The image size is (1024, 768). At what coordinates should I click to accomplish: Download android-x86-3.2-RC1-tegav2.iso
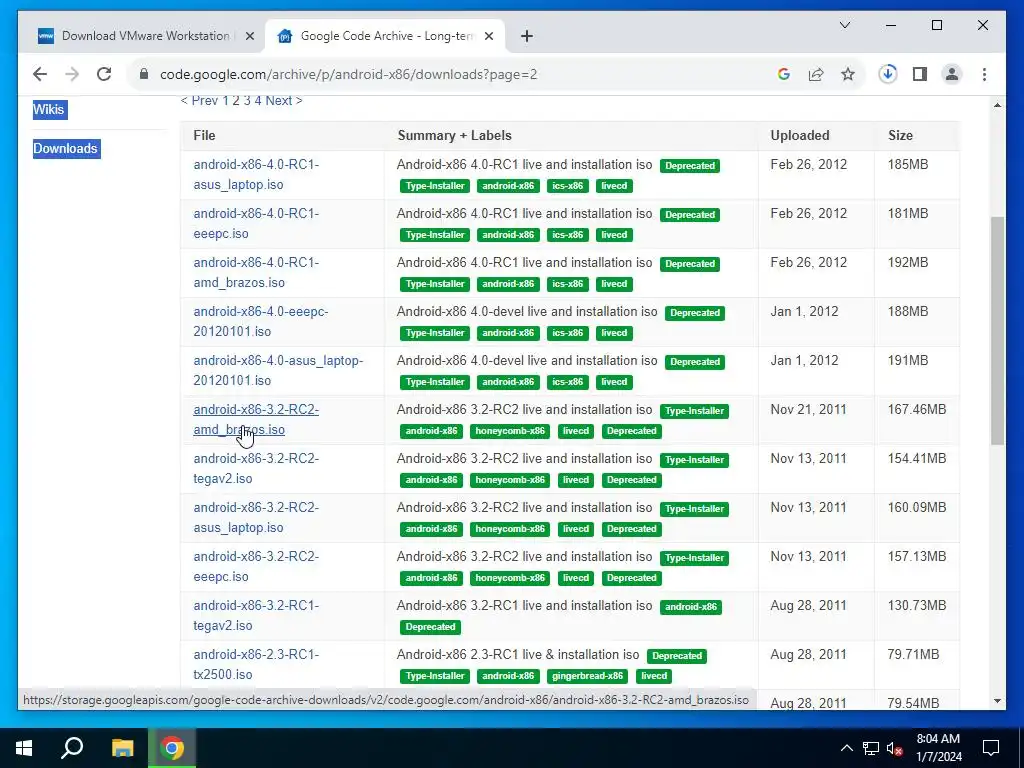click(256, 615)
